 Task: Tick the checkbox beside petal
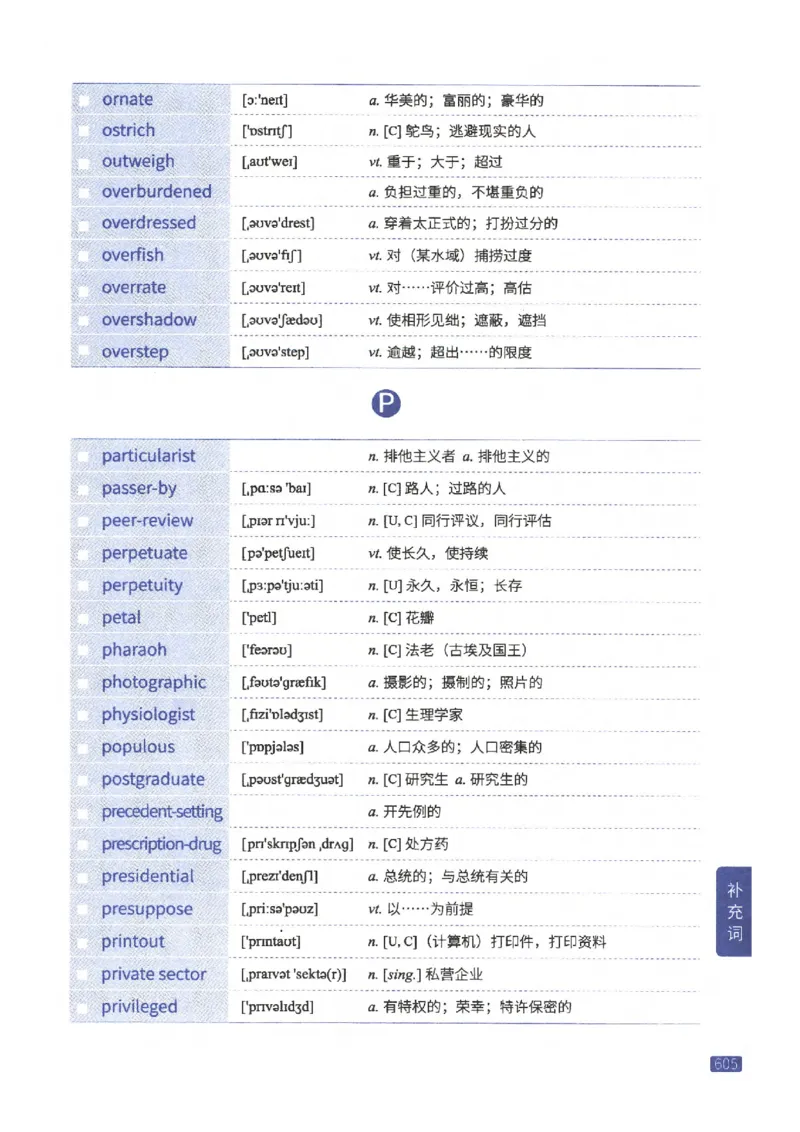click(x=84, y=617)
